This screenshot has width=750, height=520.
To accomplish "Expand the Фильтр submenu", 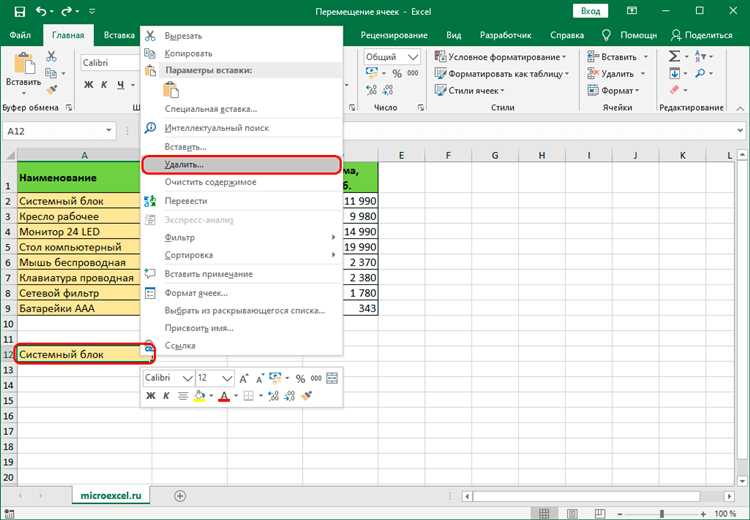I will click(x=333, y=237).
